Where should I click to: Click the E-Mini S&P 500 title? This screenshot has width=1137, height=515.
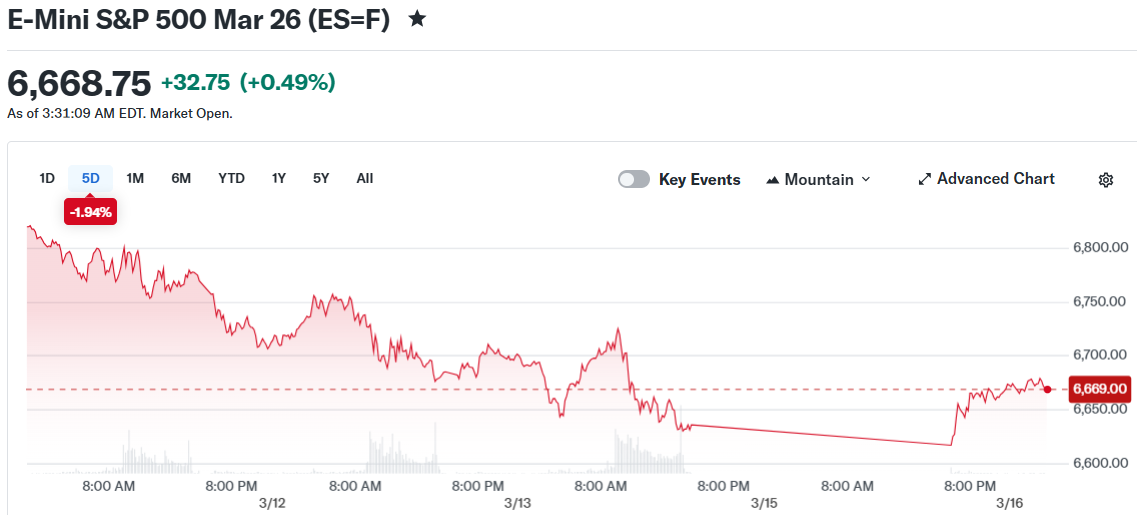click(198, 18)
